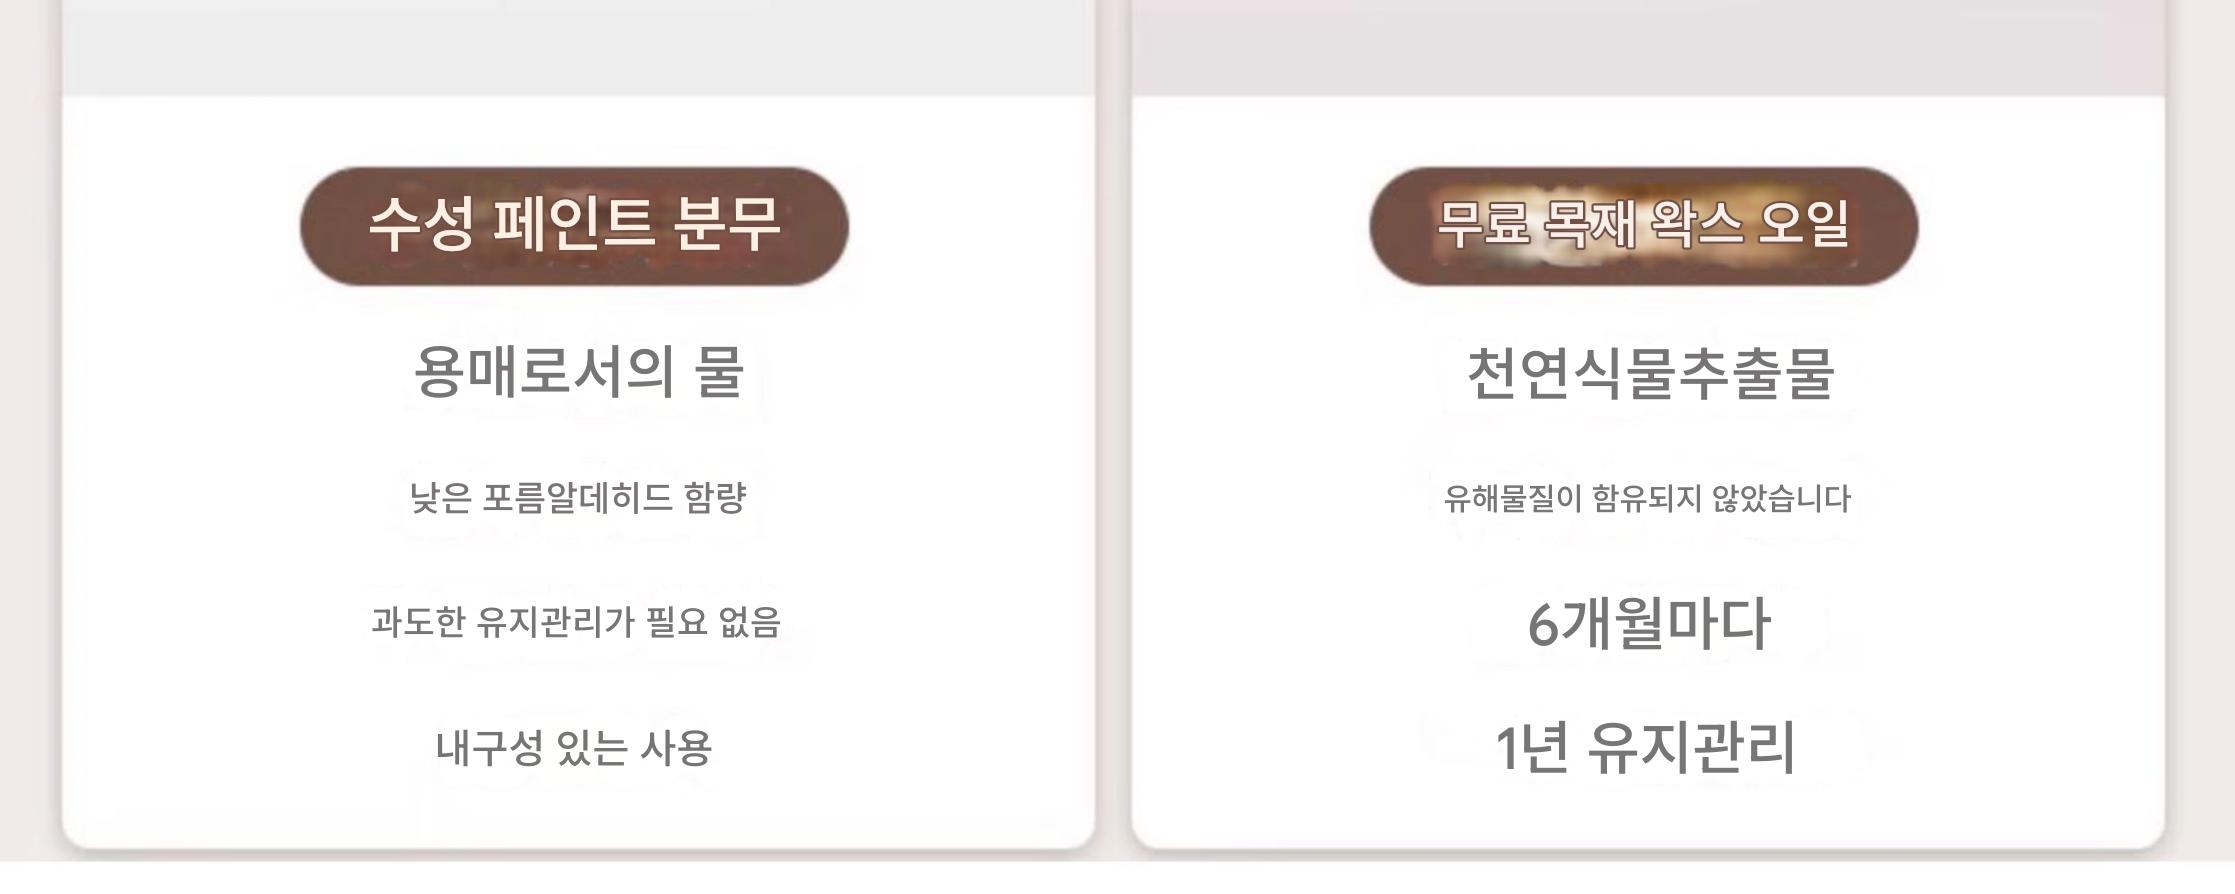Viewport: 2235px width, 894px height.
Task: Click the 1년 유지관리 text
Action: coord(1645,748)
